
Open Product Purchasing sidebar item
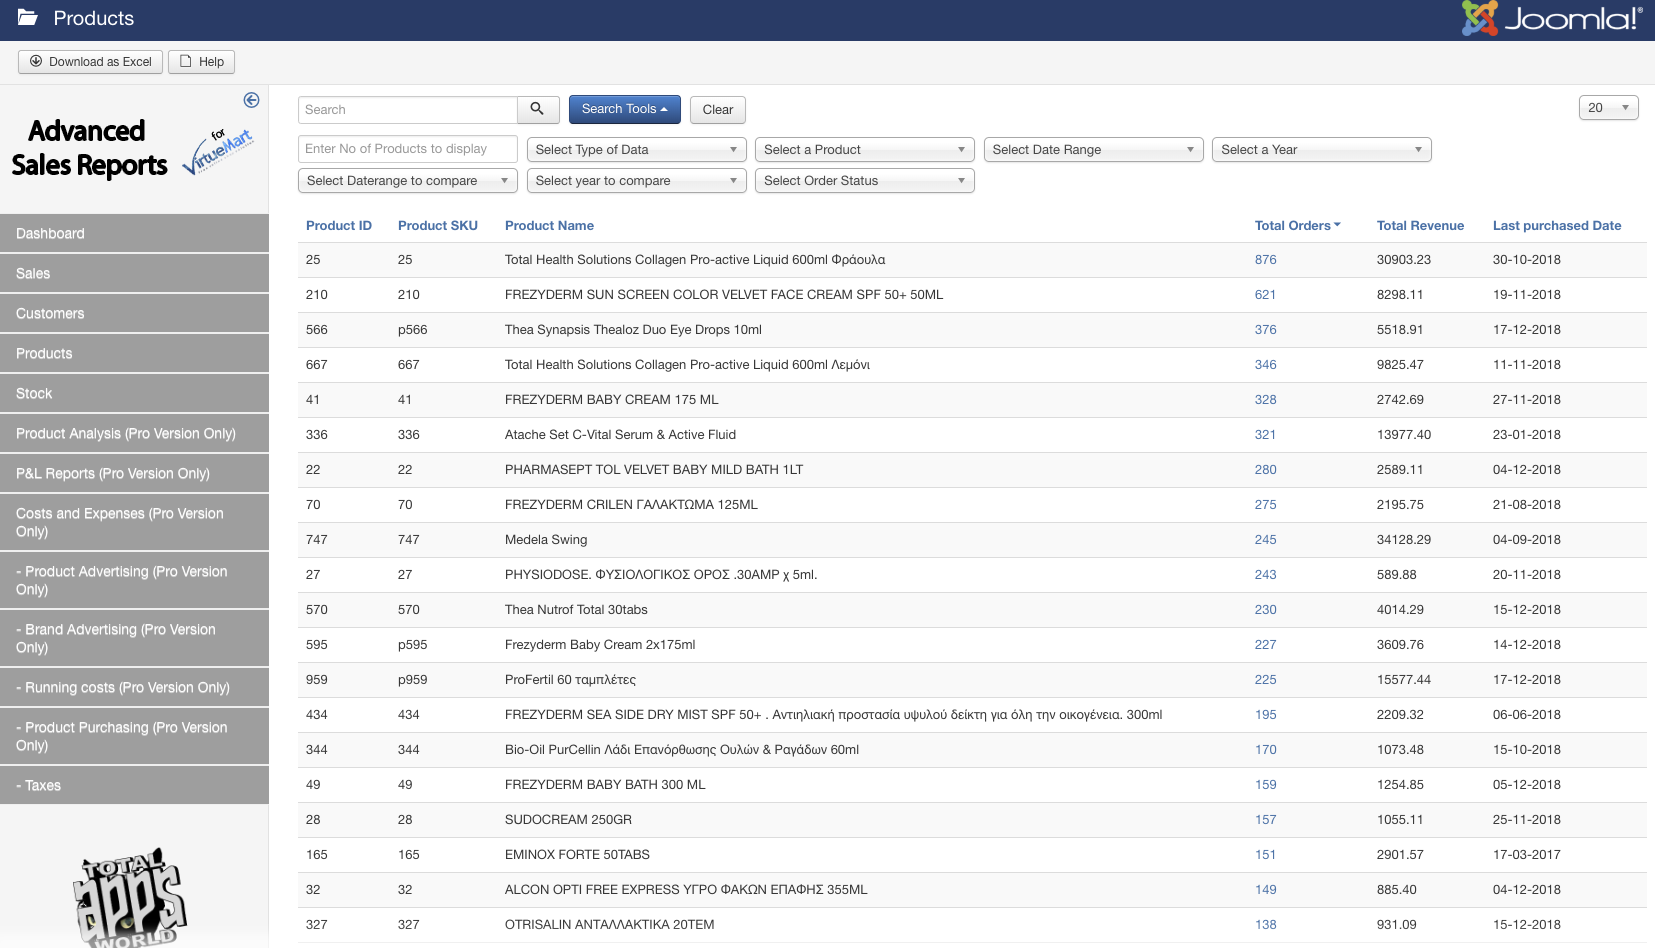pyautogui.click(x=134, y=736)
